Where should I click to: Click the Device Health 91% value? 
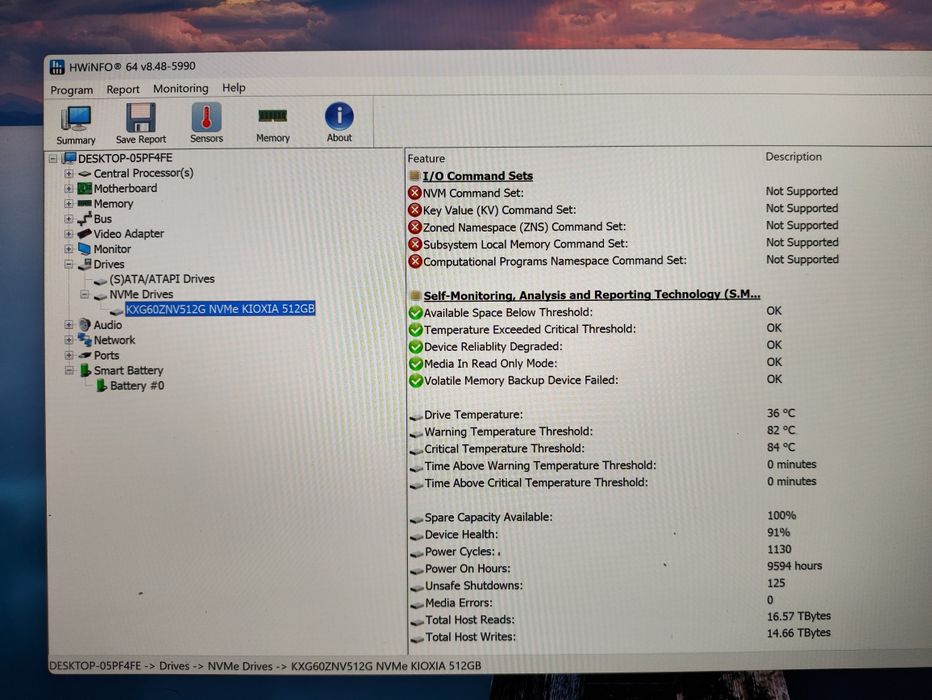pyautogui.click(x=778, y=532)
